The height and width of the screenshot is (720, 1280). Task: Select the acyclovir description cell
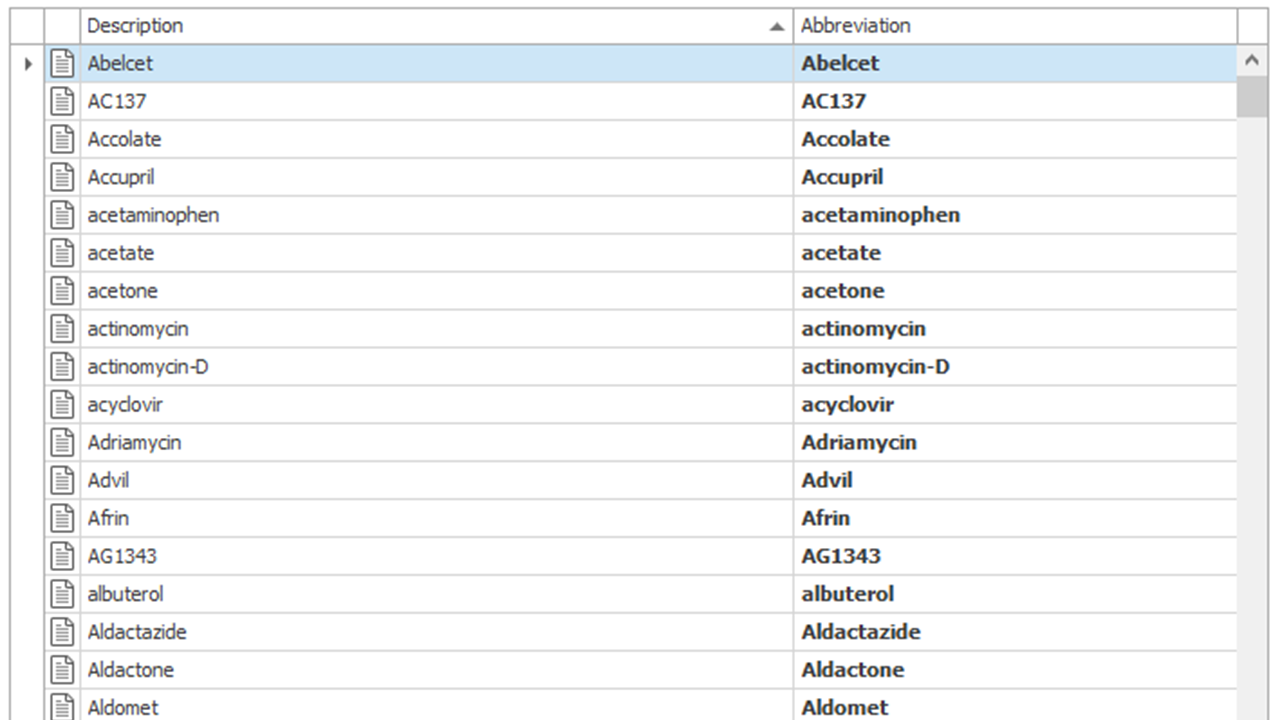(x=437, y=405)
